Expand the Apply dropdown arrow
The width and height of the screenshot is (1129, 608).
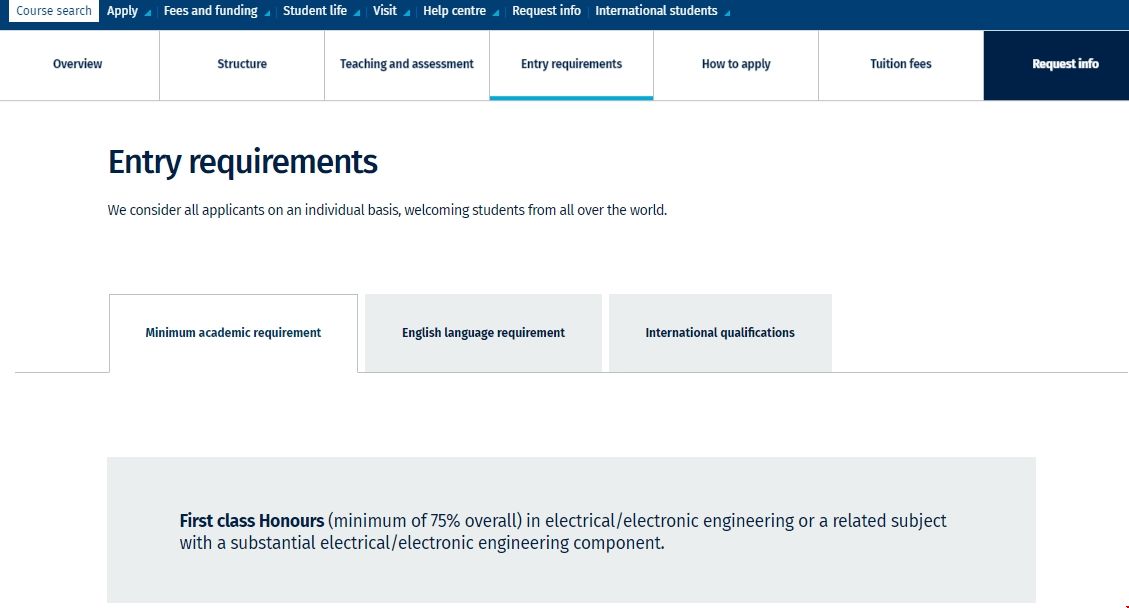pyautogui.click(x=148, y=13)
